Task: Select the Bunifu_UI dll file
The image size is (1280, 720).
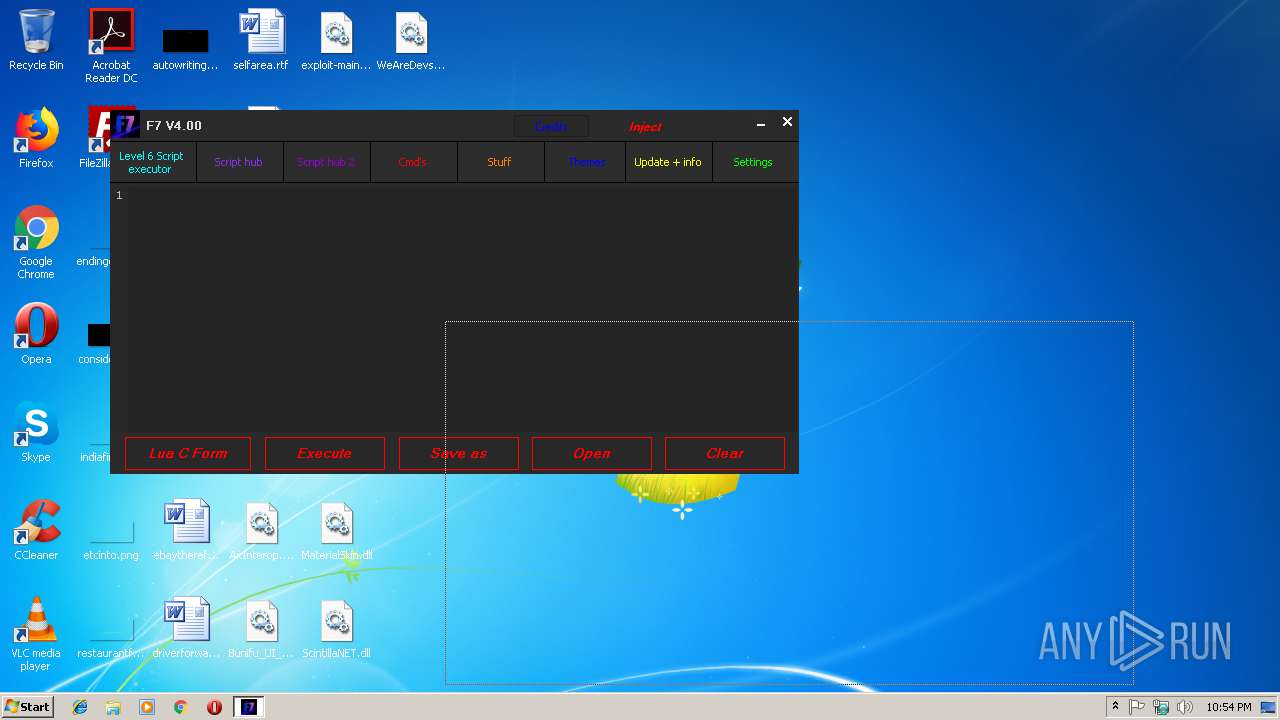Action: pos(261,628)
